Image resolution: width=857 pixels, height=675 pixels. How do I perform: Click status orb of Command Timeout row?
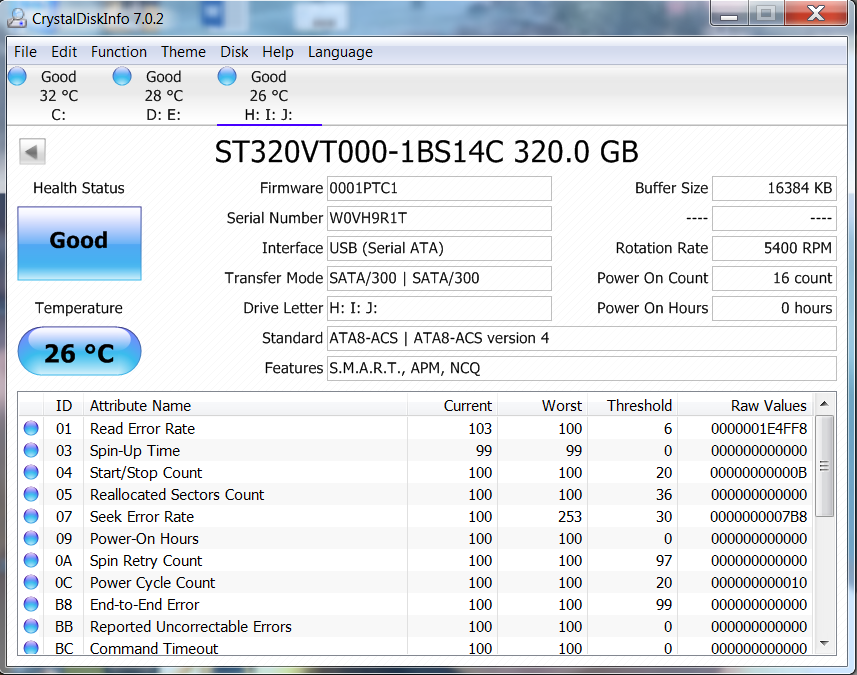[31, 647]
